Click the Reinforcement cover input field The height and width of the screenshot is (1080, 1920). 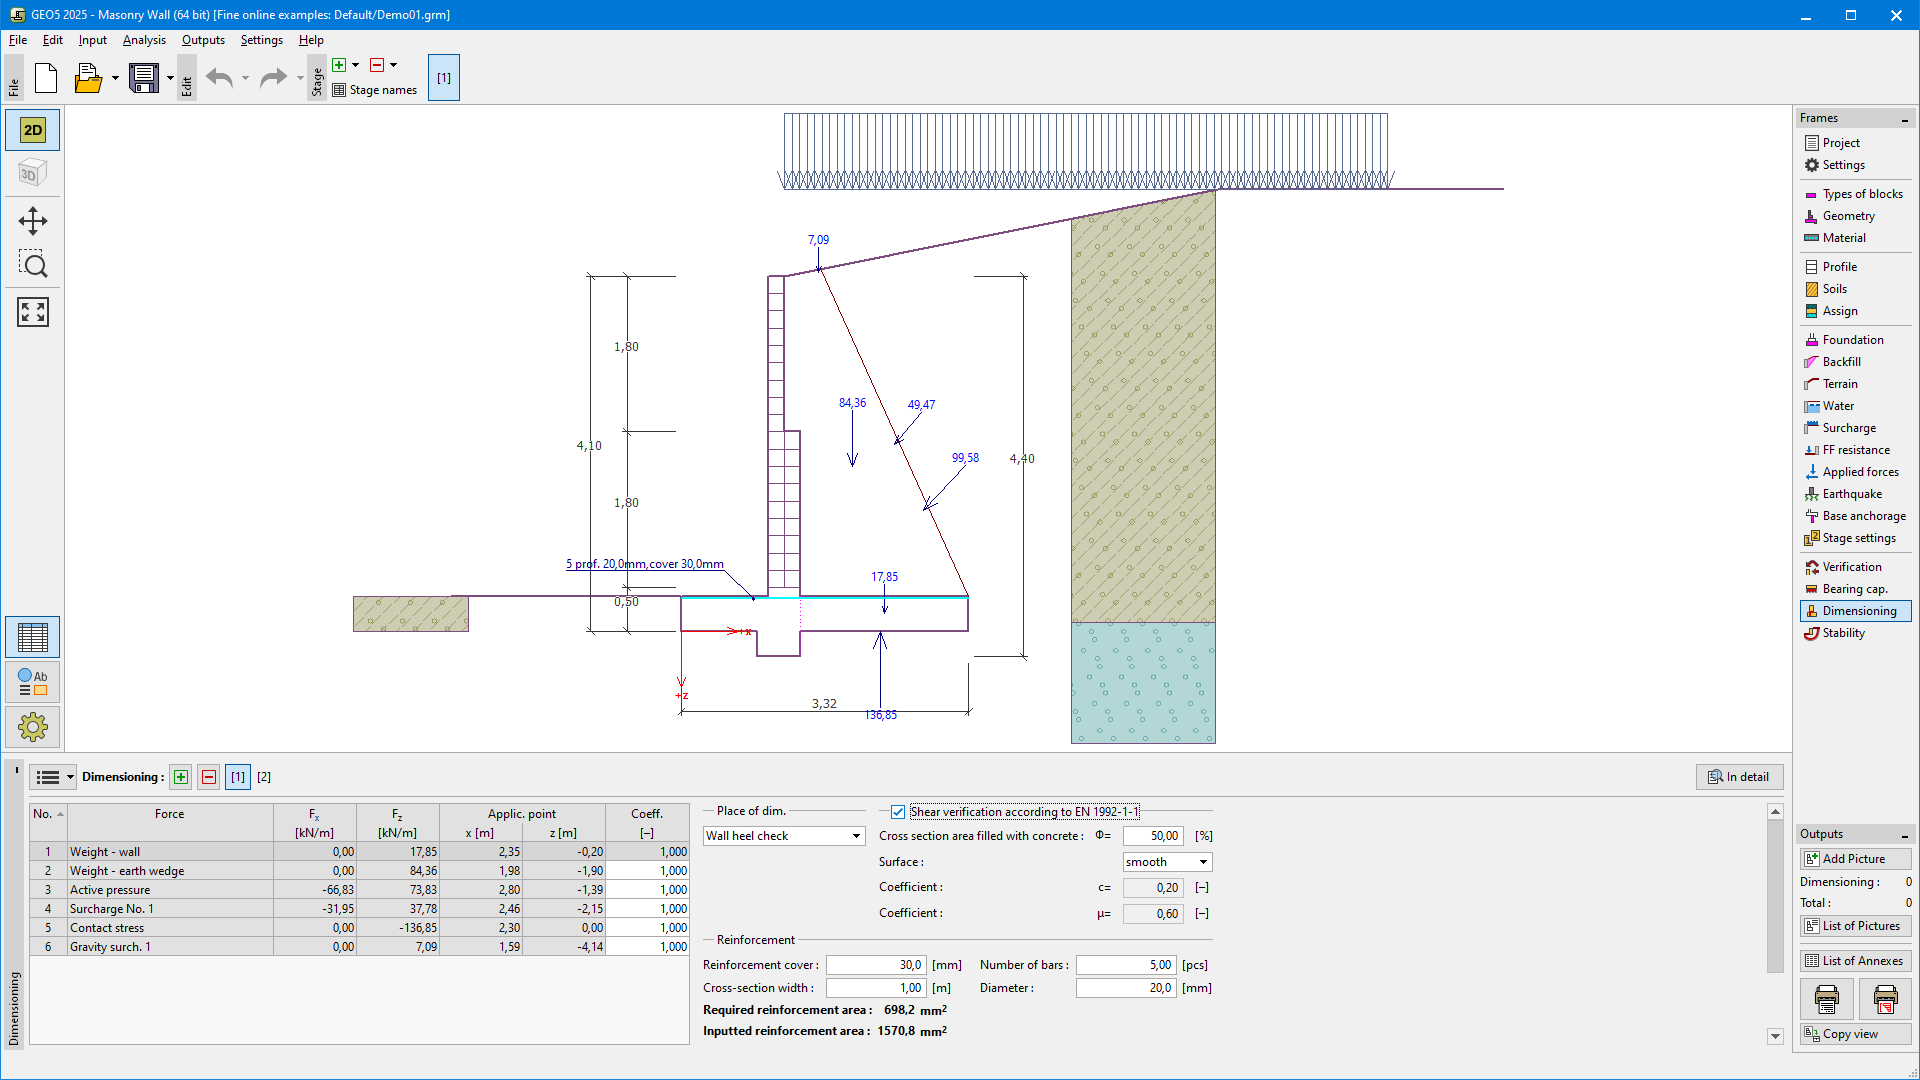click(875, 965)
